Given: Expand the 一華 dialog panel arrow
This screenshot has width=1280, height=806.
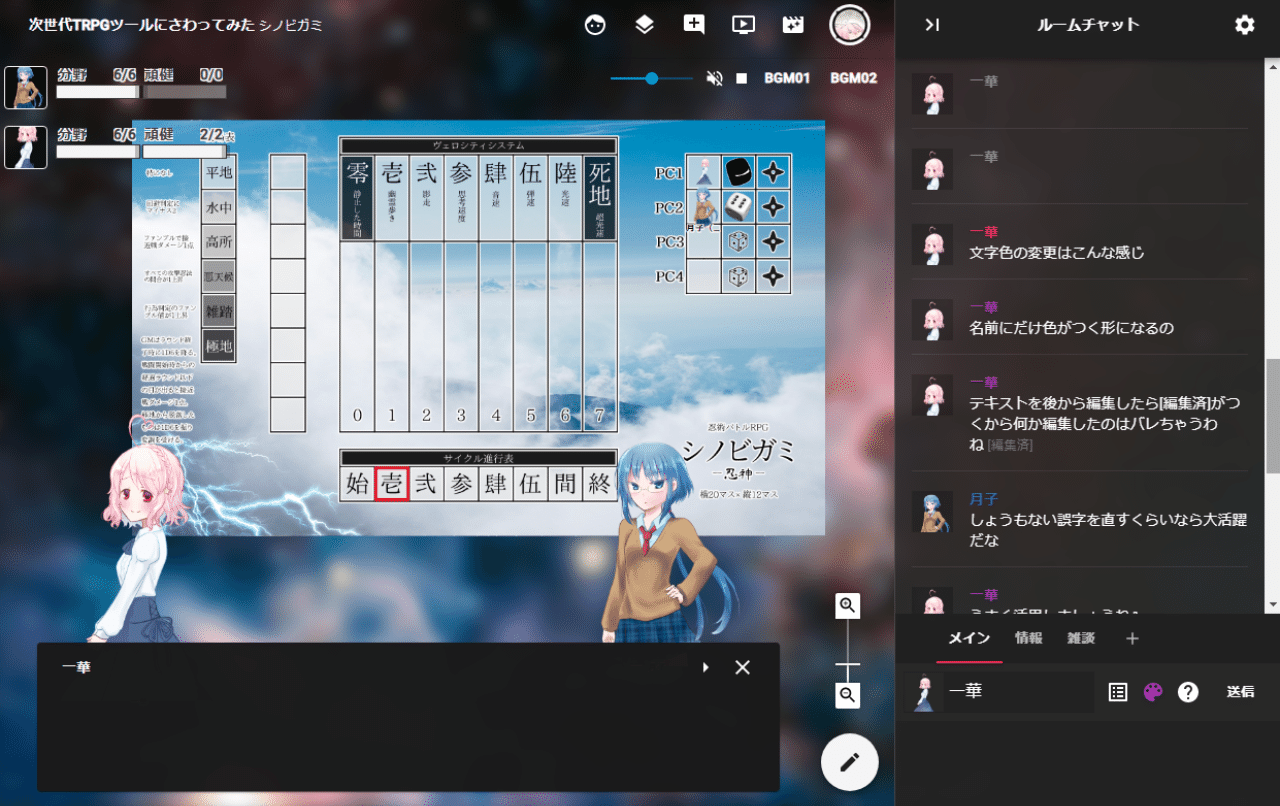Looking at the screenshot, I should [705, 667].
